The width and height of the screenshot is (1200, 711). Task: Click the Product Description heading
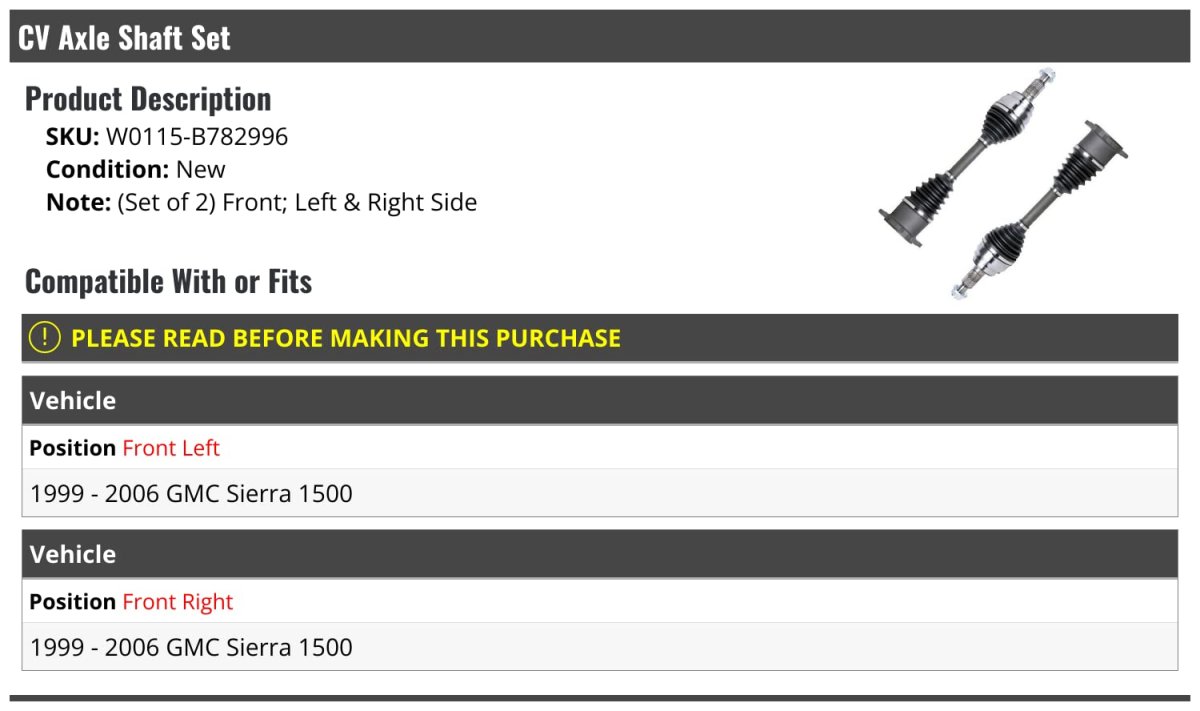[x=148, y=98]
